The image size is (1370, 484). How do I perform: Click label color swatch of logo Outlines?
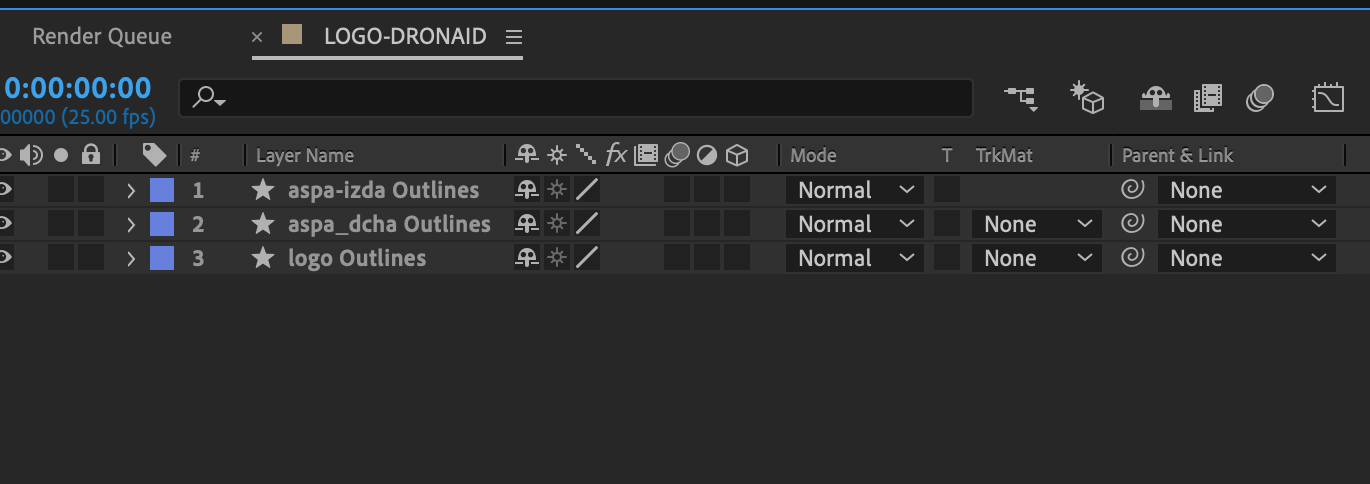pyautogui.click(x=162, y=258)
